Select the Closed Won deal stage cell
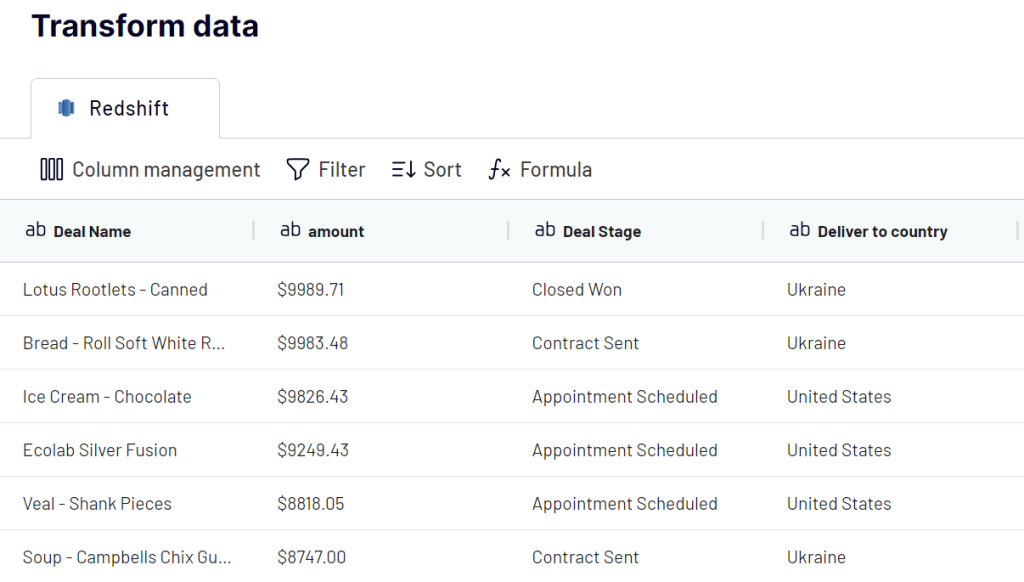 (x=577, y=289)
